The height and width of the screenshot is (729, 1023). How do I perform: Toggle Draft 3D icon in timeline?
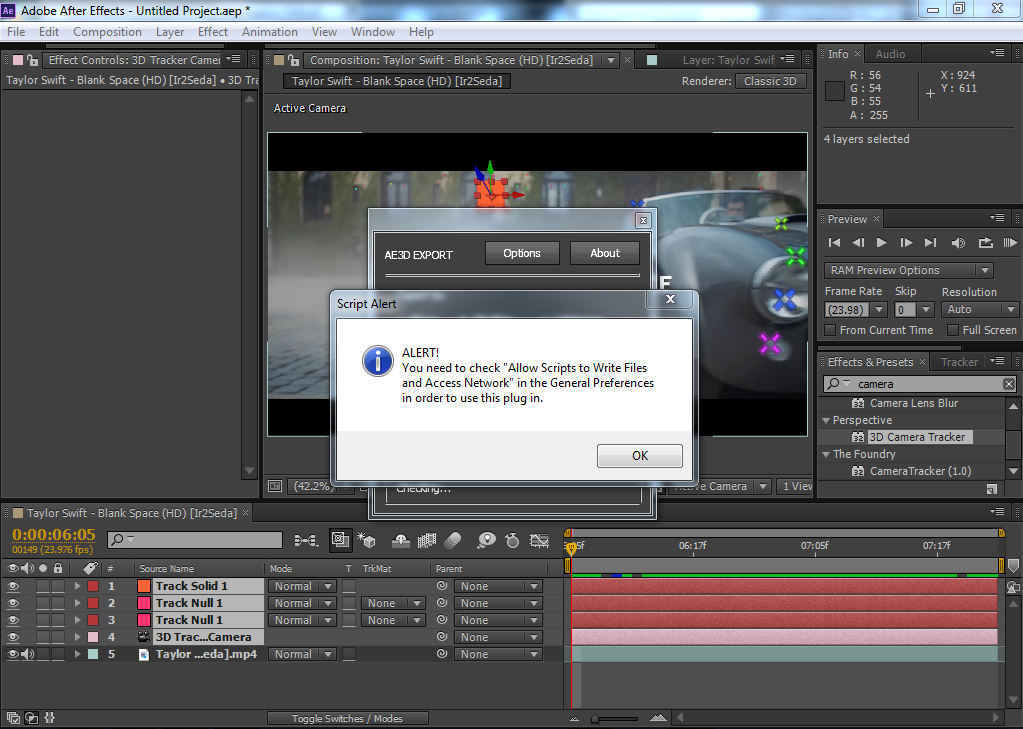(367, 540)
